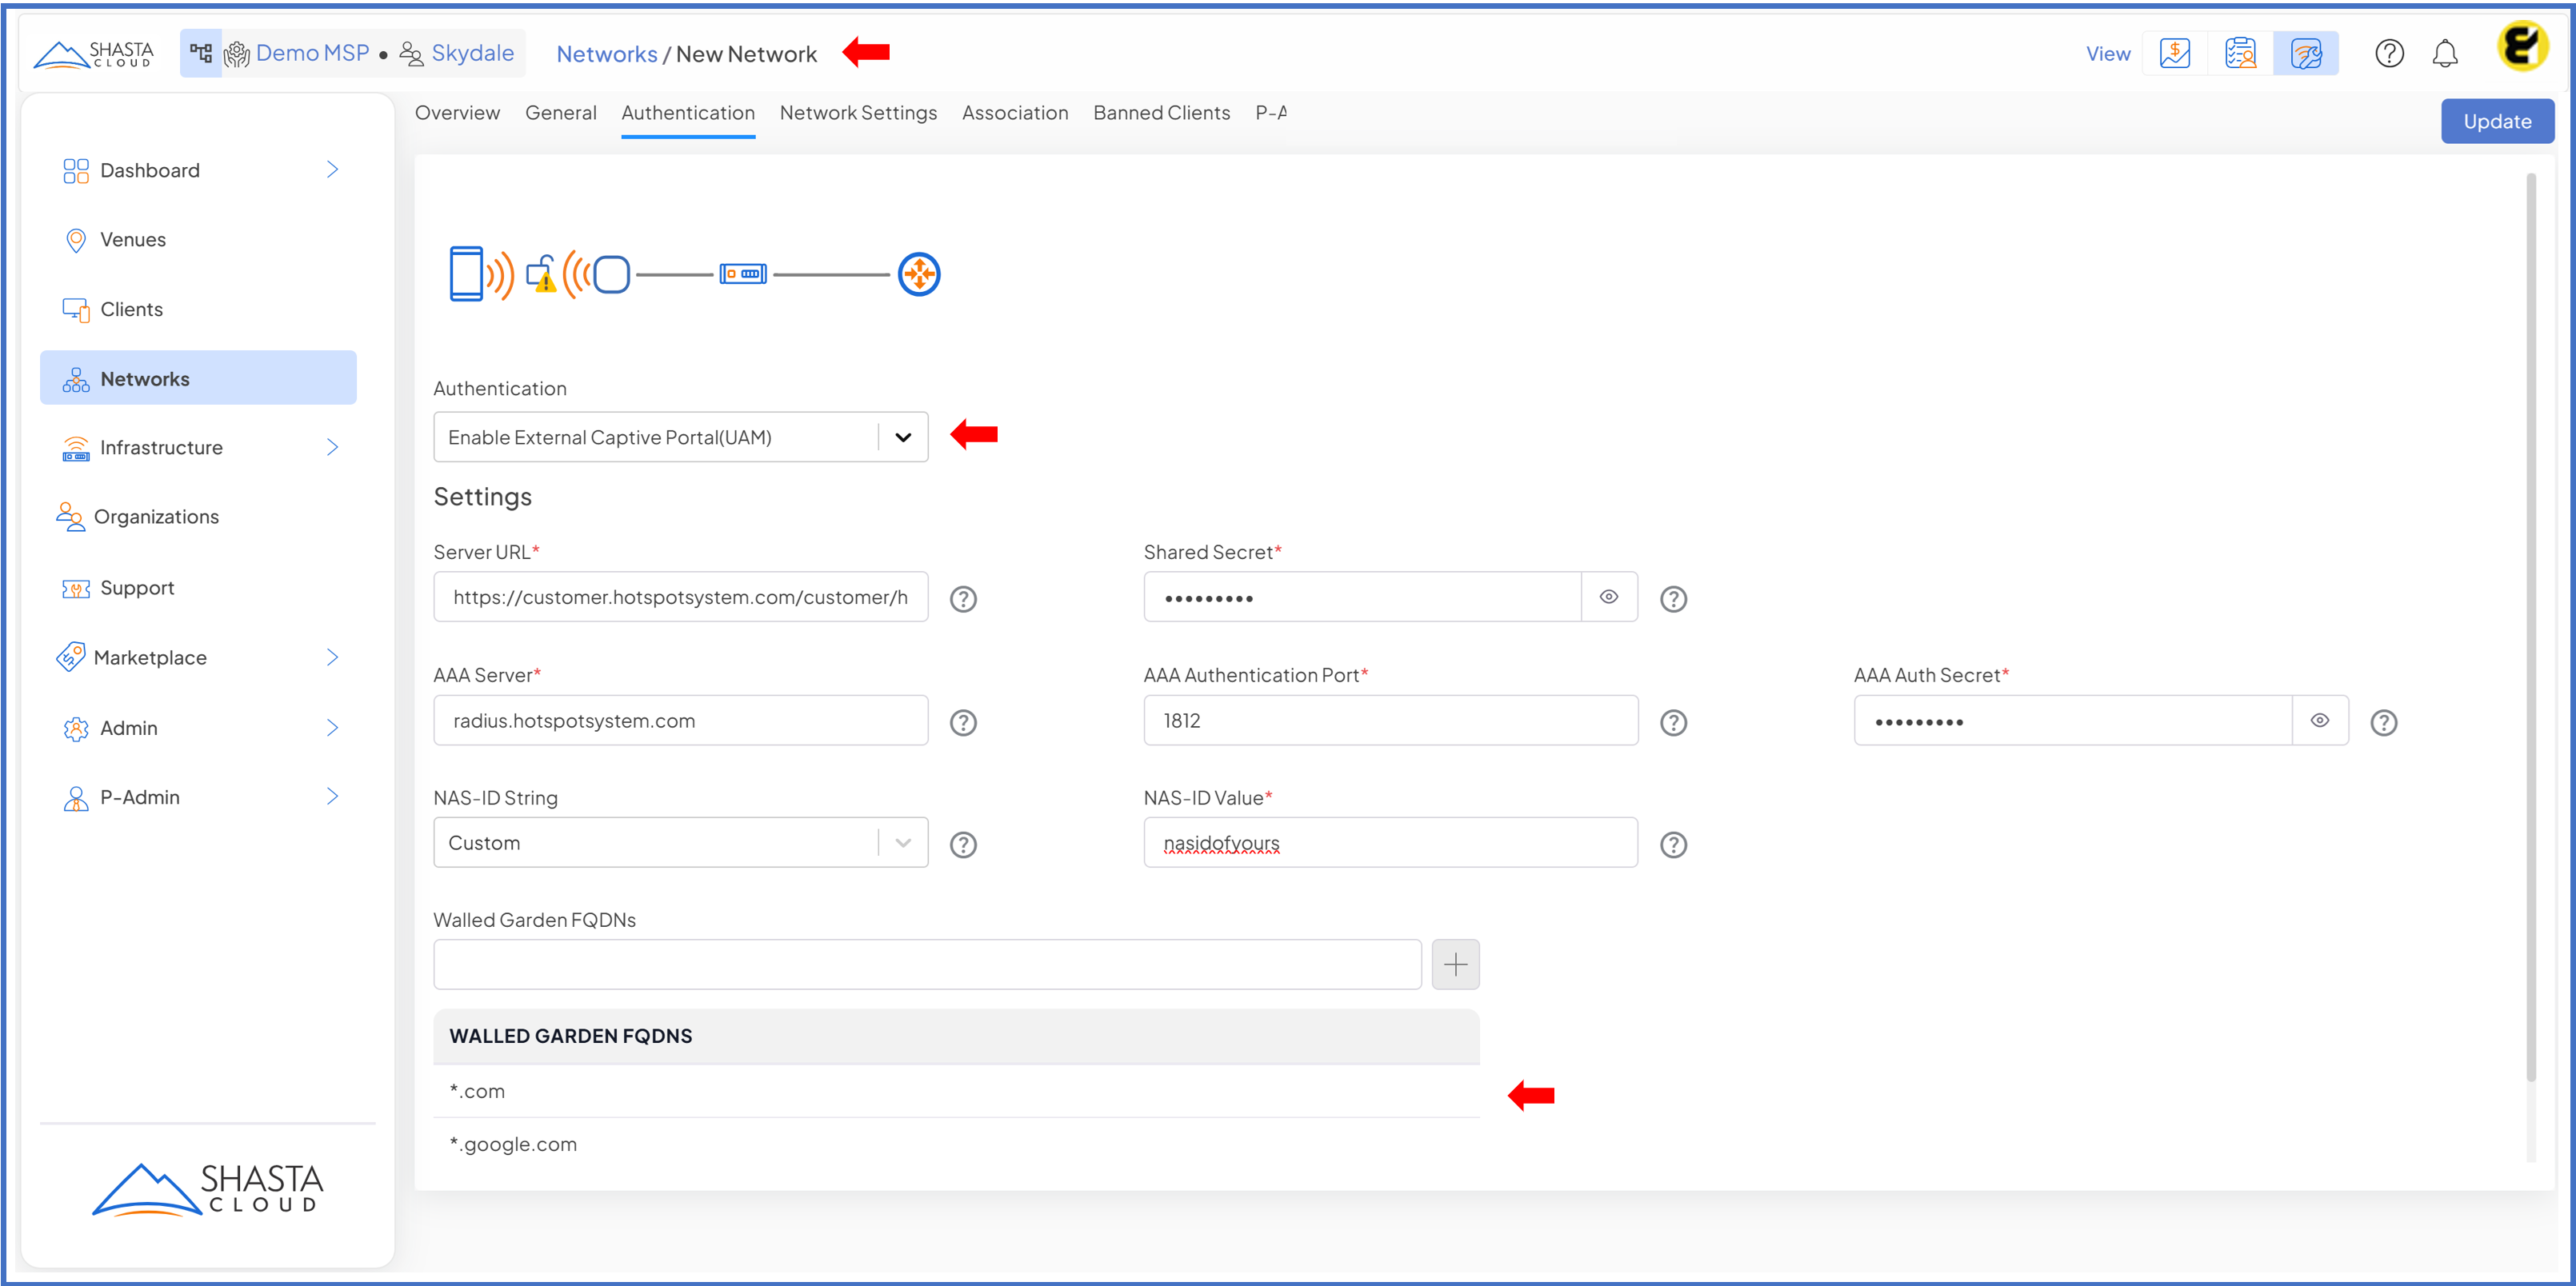Click the AAA Server input field
Image resolution: width=2576 pixels, height=1286 pixels.
point(680,721)
